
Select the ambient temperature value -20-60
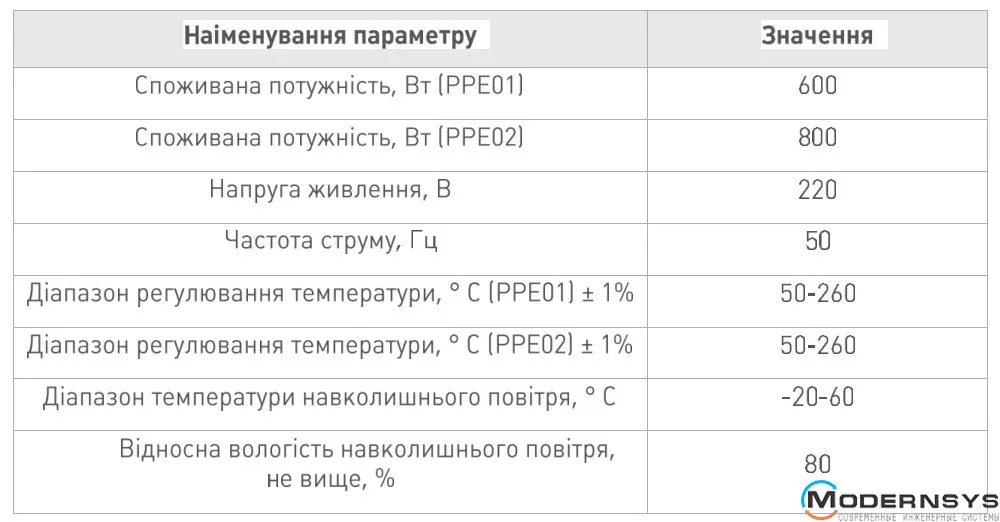(x=817, y=397)
